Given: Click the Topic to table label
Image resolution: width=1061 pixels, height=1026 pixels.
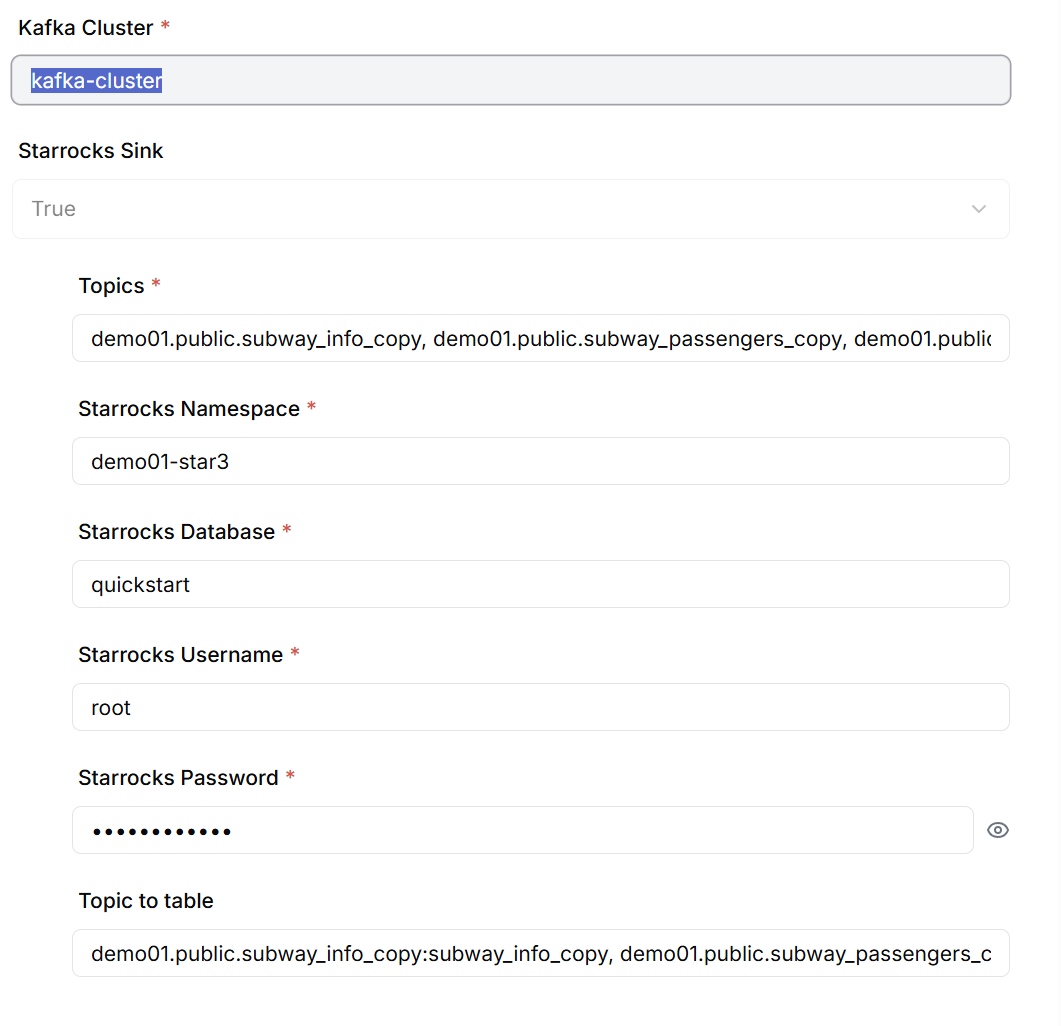Looking at the screenshot, I should coord(146,901).
